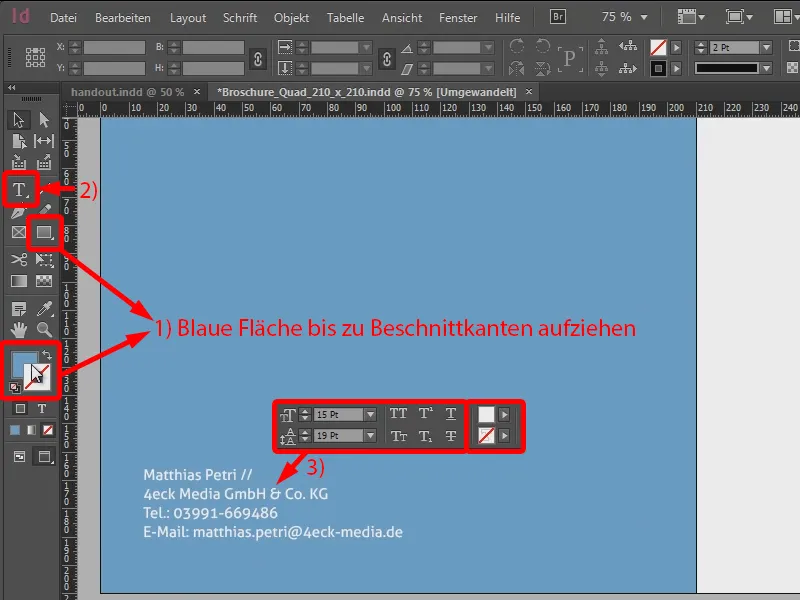Increase stroke weight with the 2 Pt stepper
The image size is (800, 600).
701,42
